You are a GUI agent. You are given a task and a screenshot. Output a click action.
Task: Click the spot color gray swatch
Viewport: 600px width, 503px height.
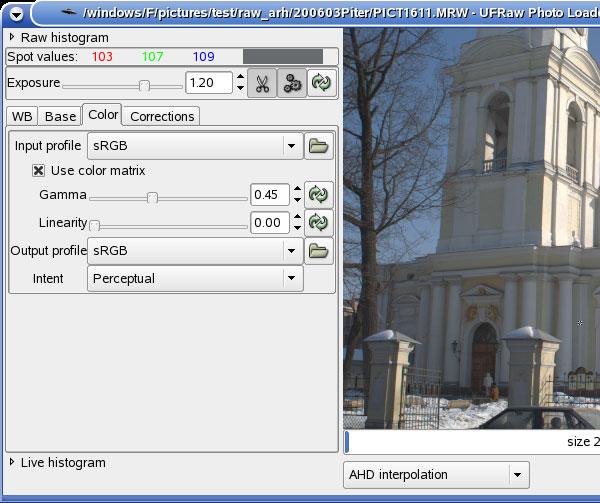click(283, 57)
